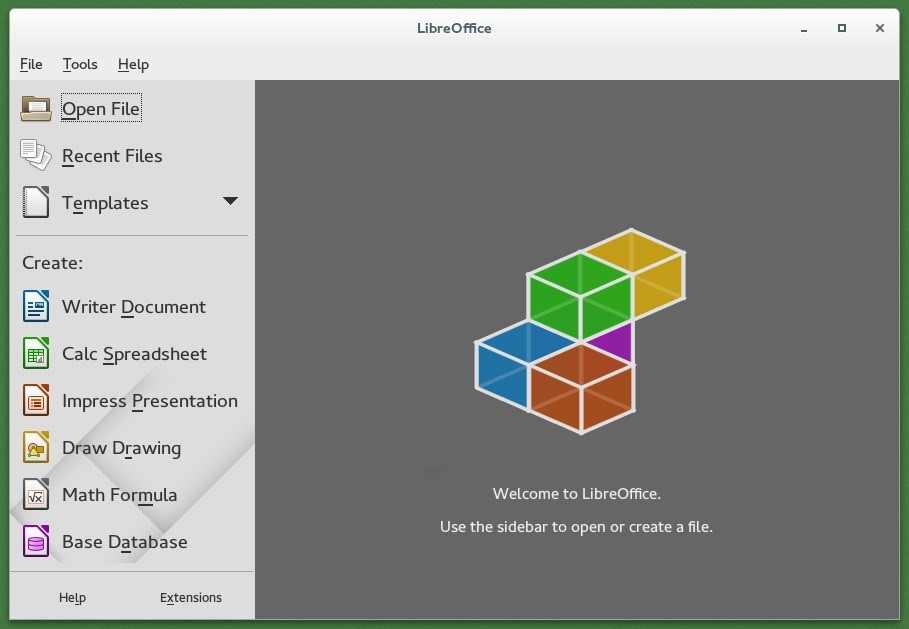Screen dimensions: 909x629
Task: Click the Open File label text
Action: (101, 108)
